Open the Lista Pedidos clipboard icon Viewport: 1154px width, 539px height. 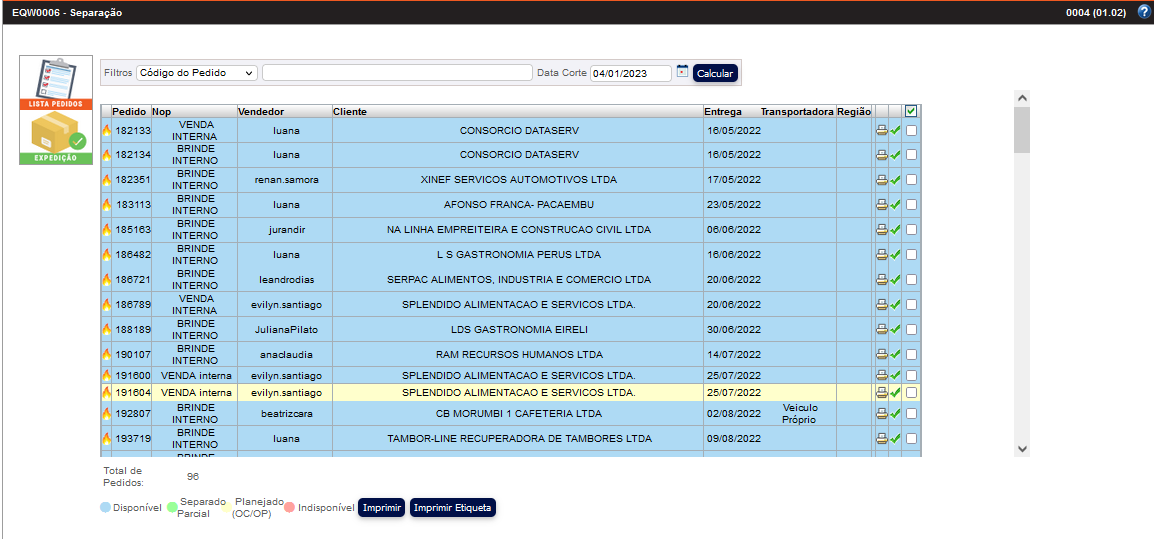click(56, 82)
